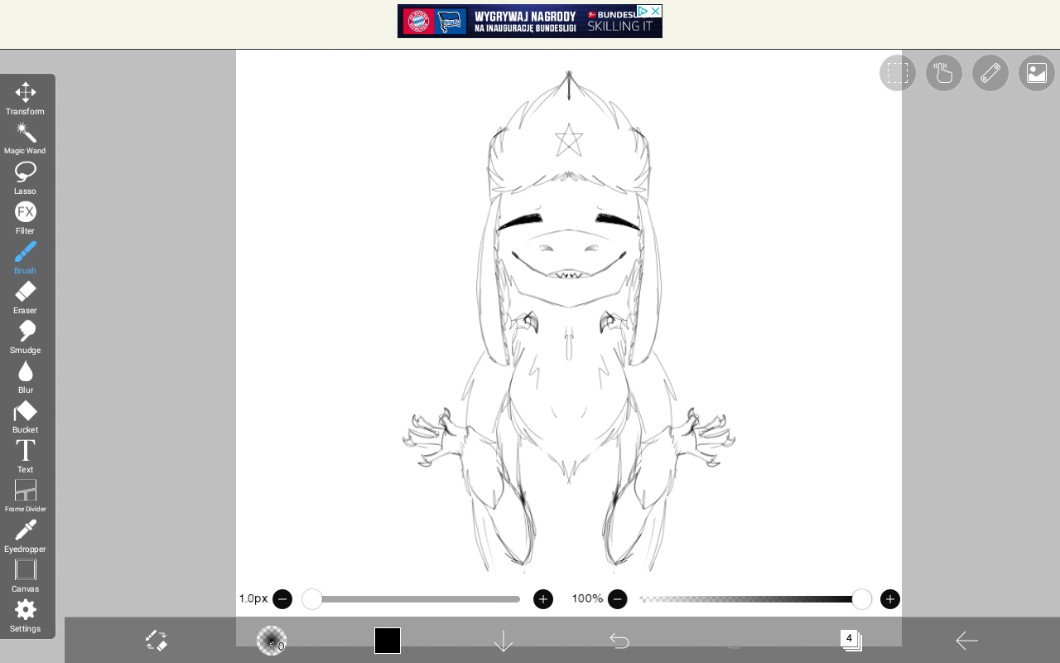This screenshot has height=663, width=1060.
Task: Activate the Eraser tool
Action: coord(25,297)
